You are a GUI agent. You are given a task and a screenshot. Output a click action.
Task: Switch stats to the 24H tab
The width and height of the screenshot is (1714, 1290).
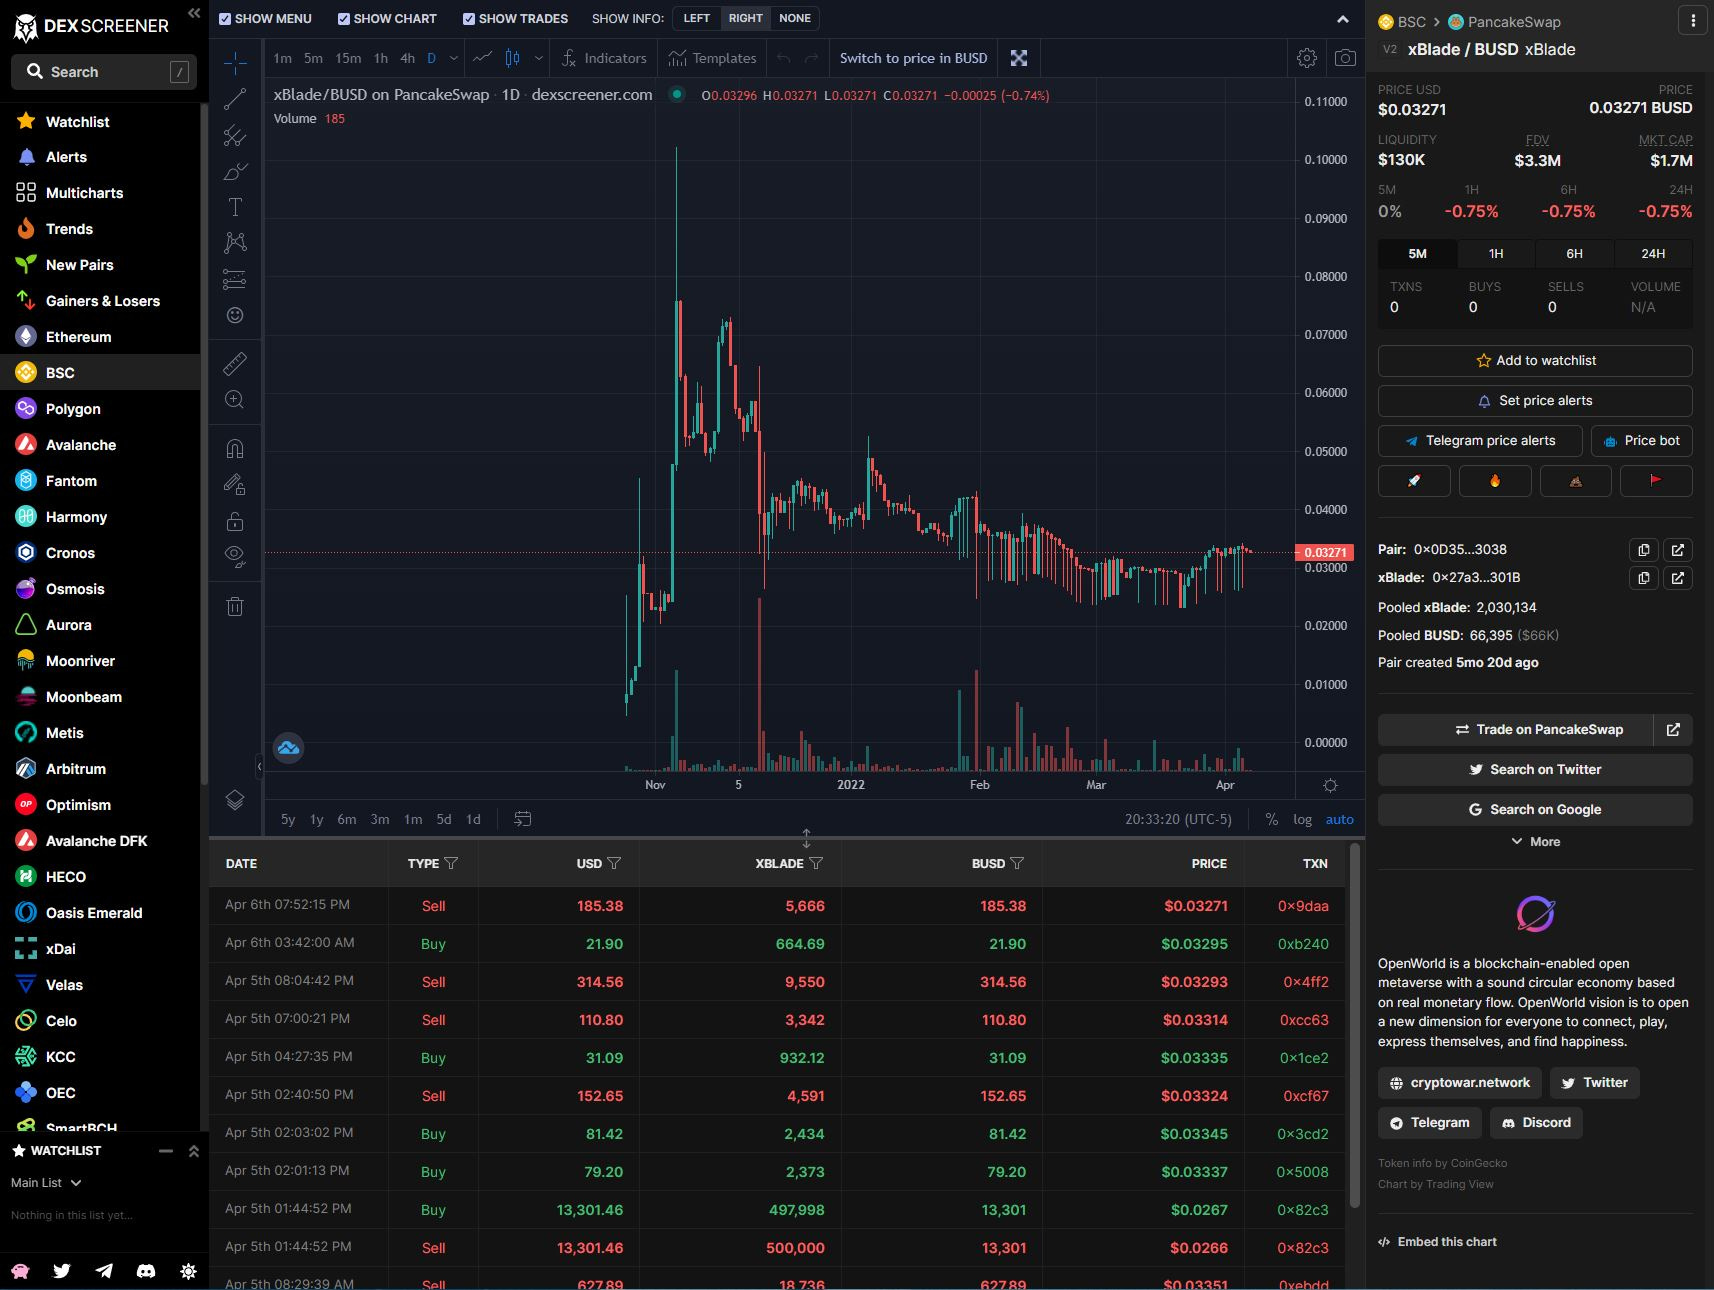tap(1653, 254)
